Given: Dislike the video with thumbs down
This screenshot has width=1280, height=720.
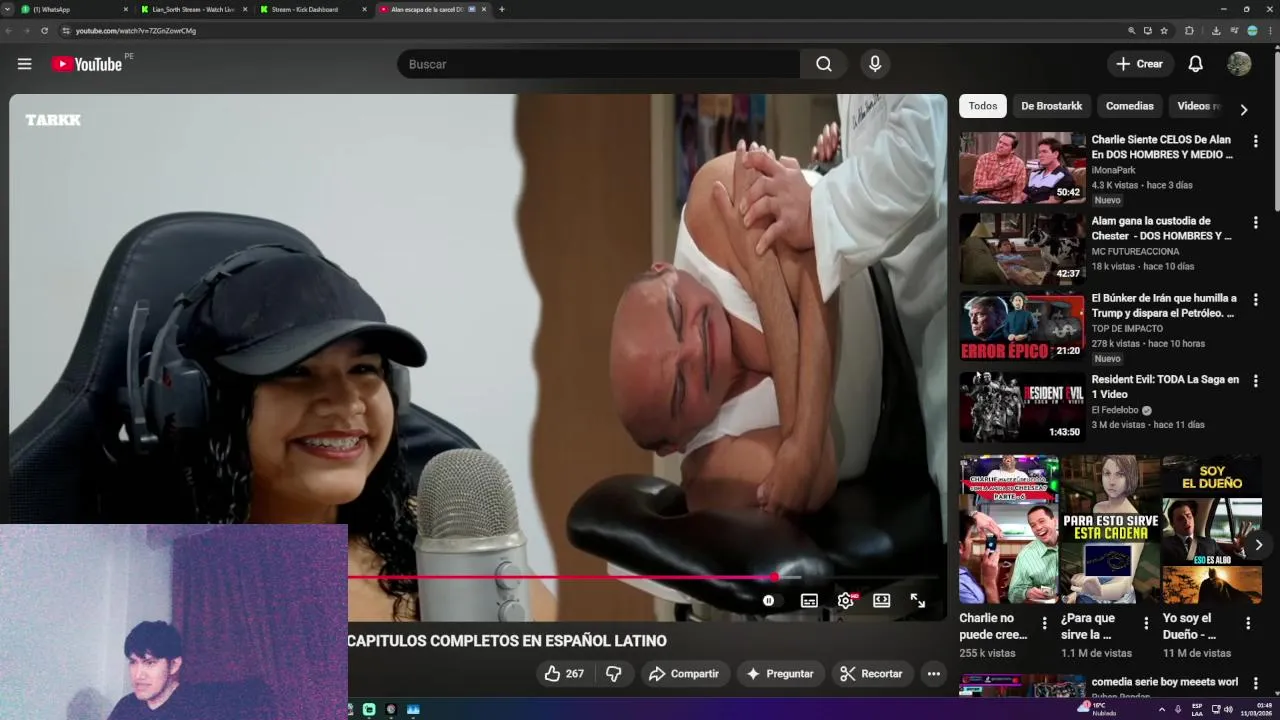Looking at the screenshot, I should 614,674.
